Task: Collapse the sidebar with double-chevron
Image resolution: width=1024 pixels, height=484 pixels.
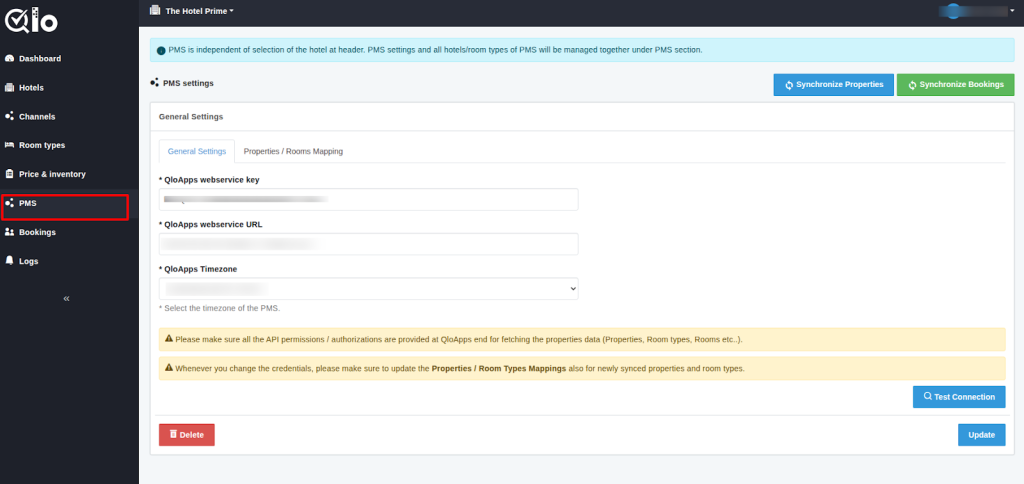Action: pyautogui.click(x=67, y=298)
